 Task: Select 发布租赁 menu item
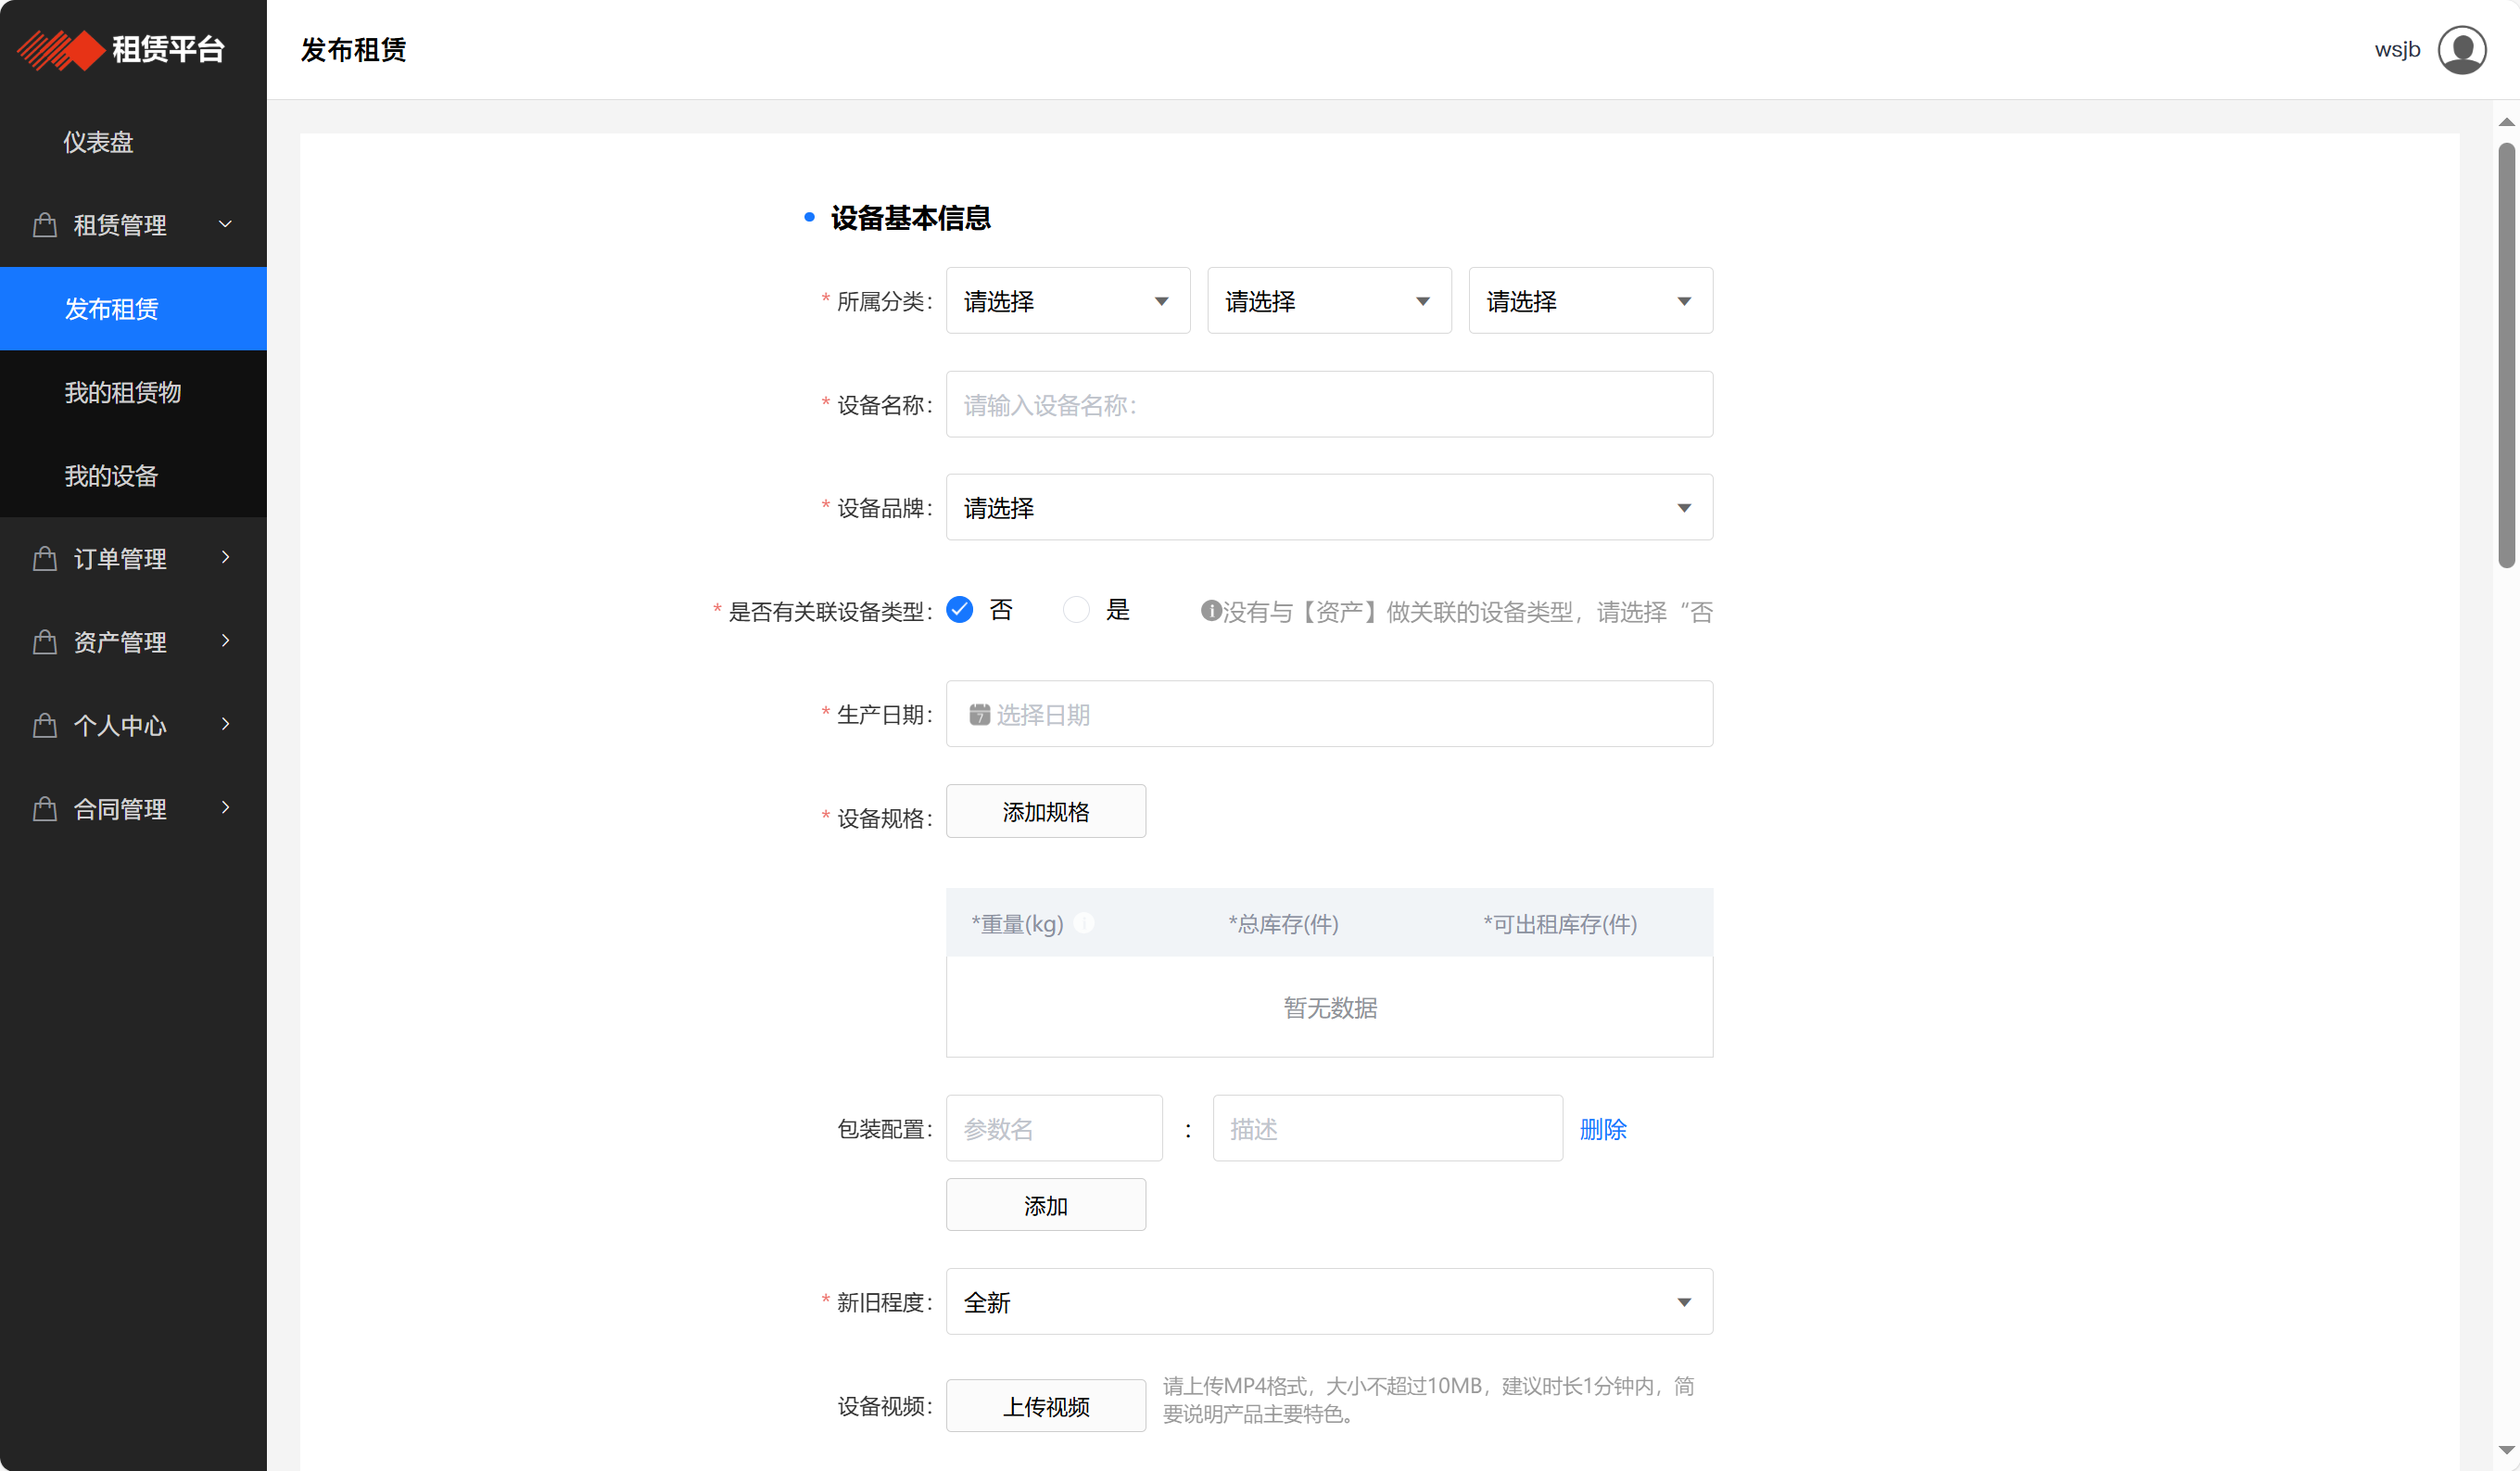133,309
